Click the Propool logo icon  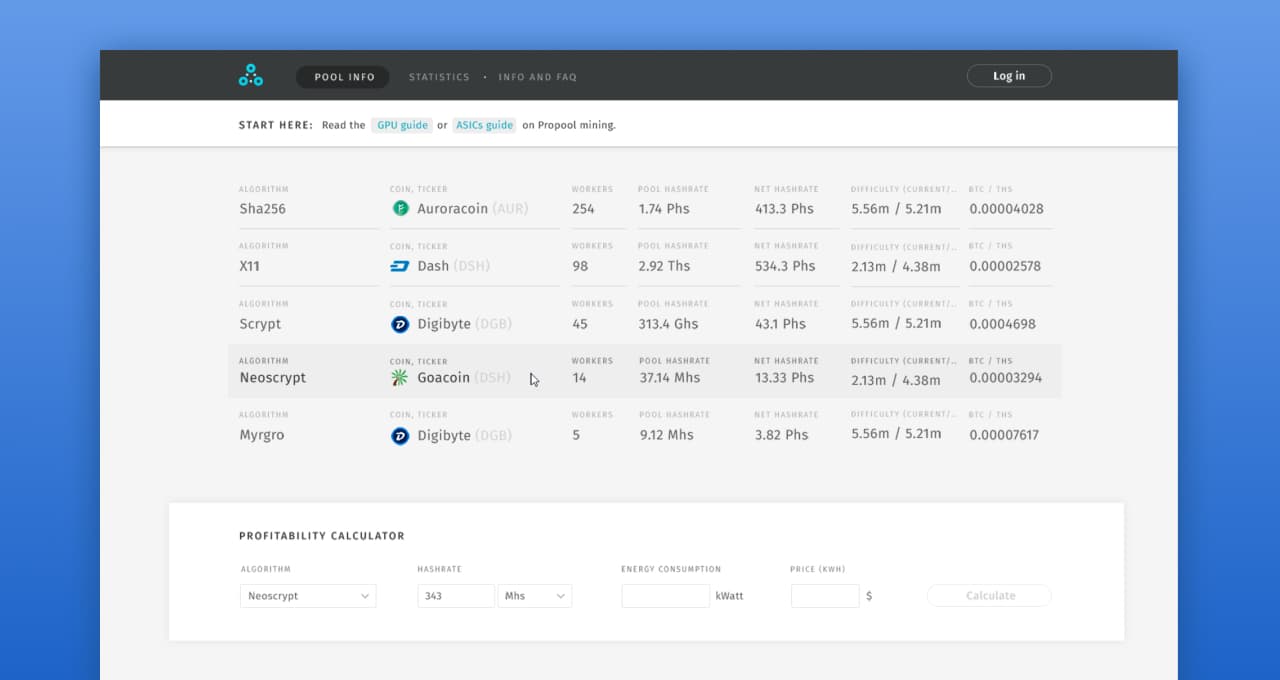(x=250, y=74)
